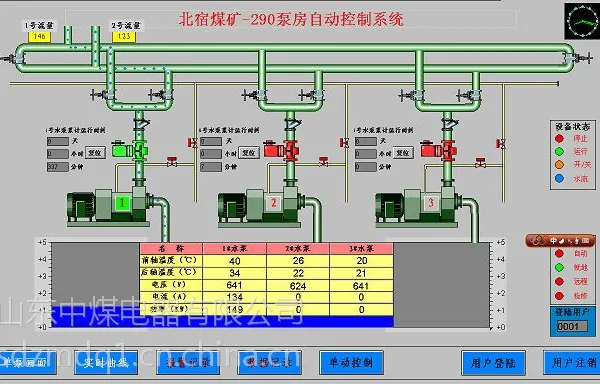This screenshot has height=384, width=600.
Task: Click the 2号流量 value 133
Action: point(124,37)
